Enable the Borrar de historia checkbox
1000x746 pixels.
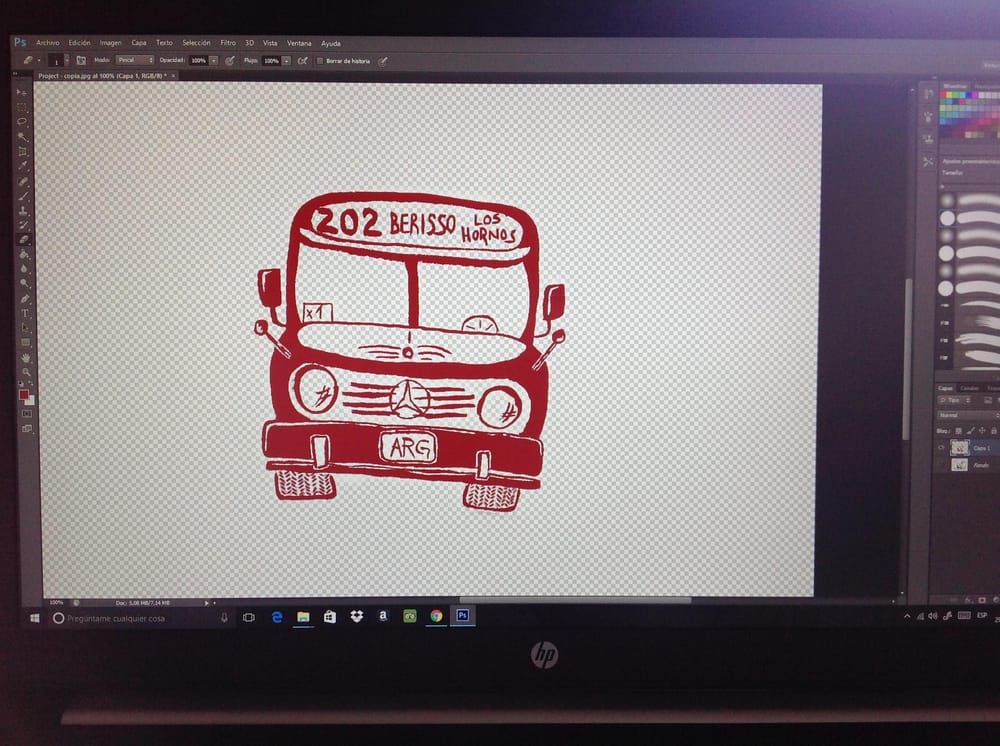(320, 61)
